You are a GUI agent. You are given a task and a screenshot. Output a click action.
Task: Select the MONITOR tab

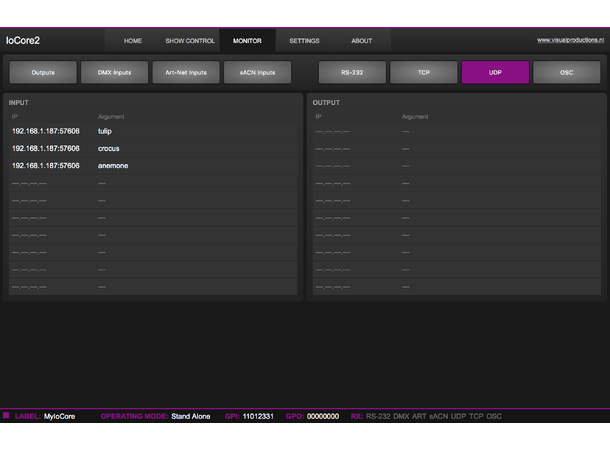247,41
